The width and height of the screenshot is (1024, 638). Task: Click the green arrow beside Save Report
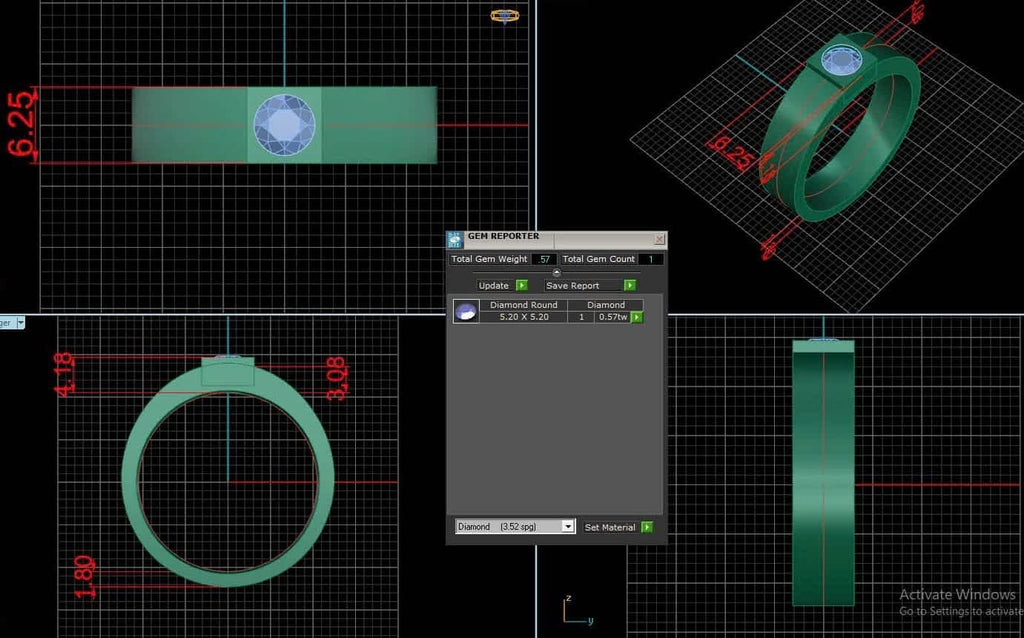631,285
